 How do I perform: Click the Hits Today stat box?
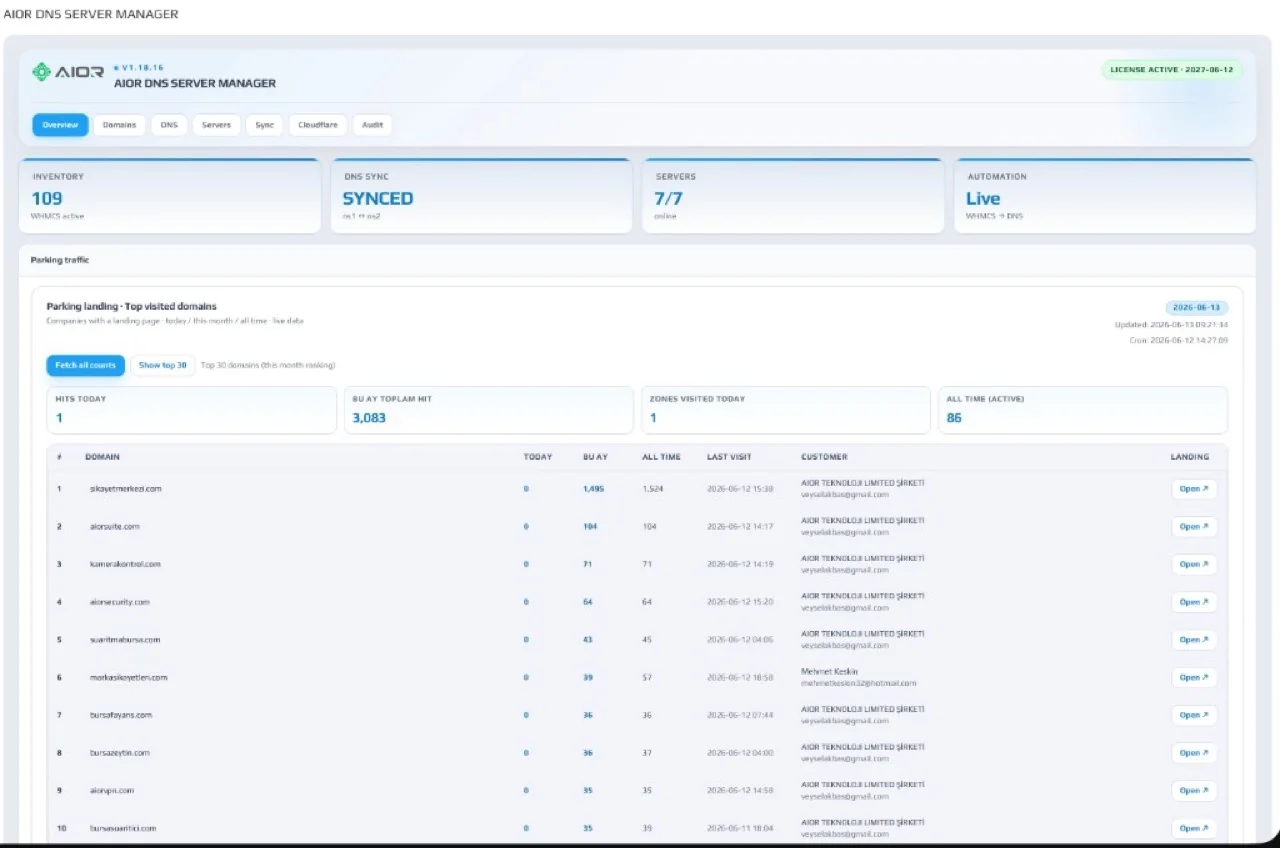coord(191,410)
